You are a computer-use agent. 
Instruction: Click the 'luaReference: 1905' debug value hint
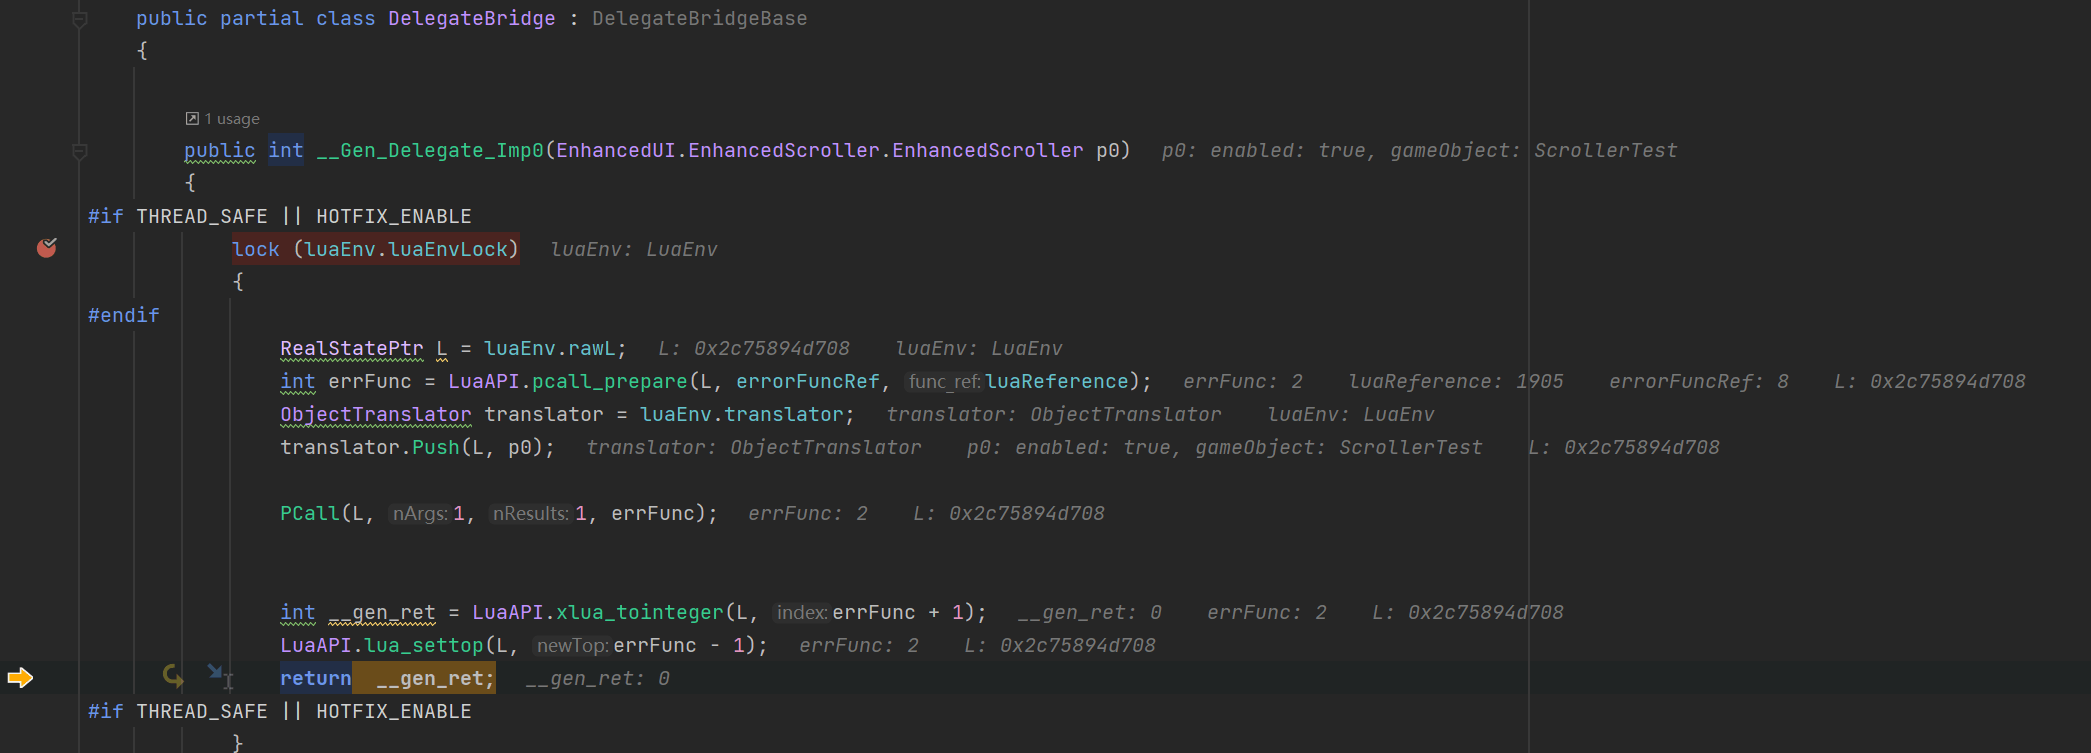point(1456,381)
